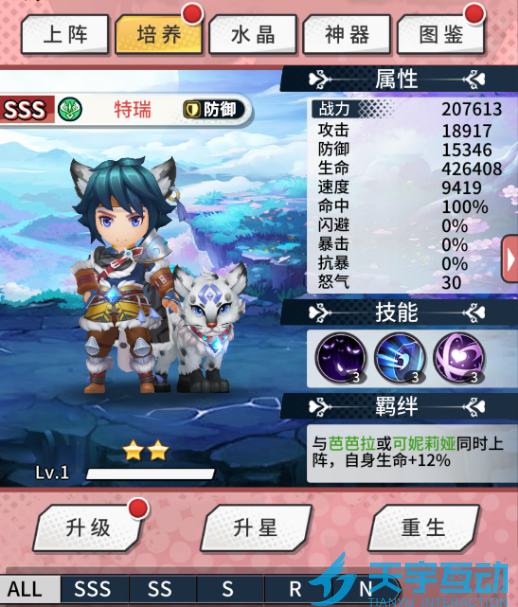Click the SSS rank badge

click(25, 110)
